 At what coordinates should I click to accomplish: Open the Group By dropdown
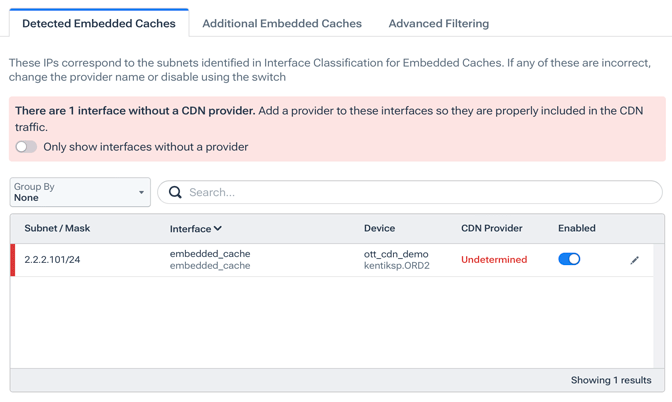(80, 192)
